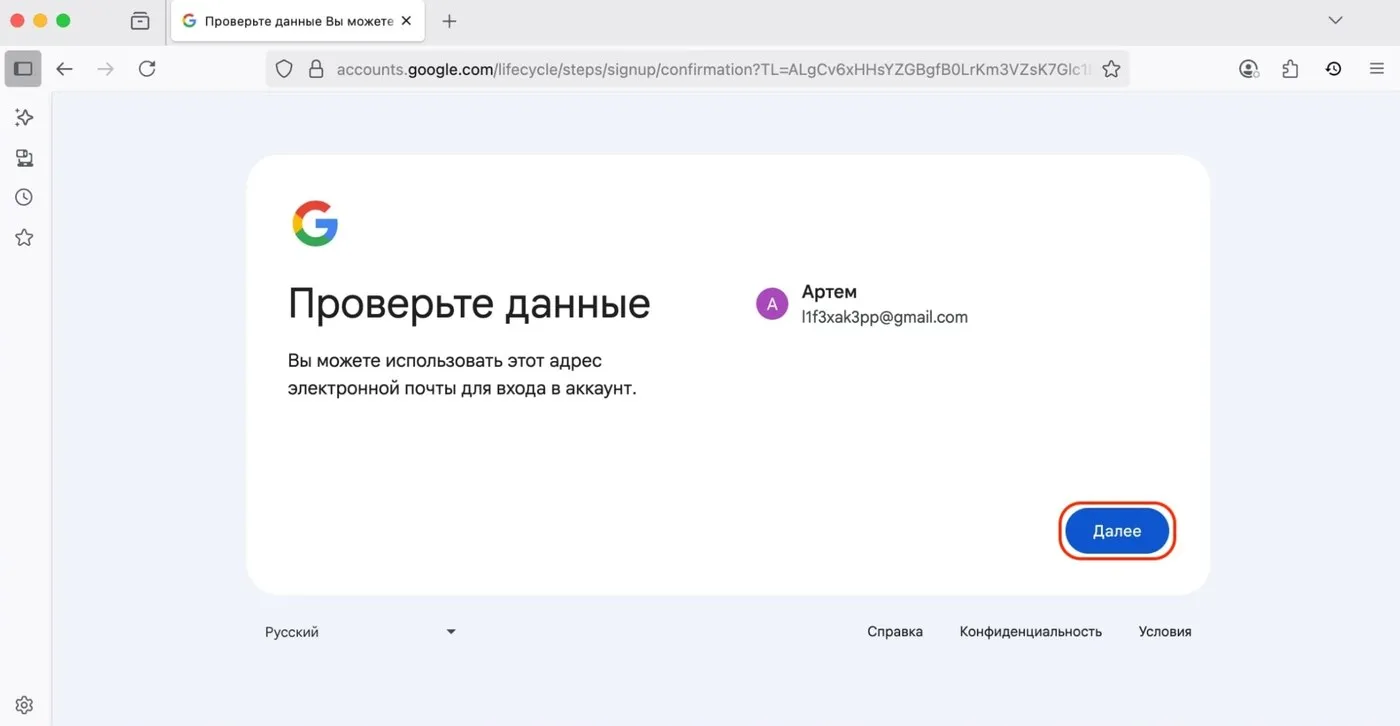This screenshot has height=726, width=1400.
Task: Open a new tab with plus button
Action: point(449,21)
